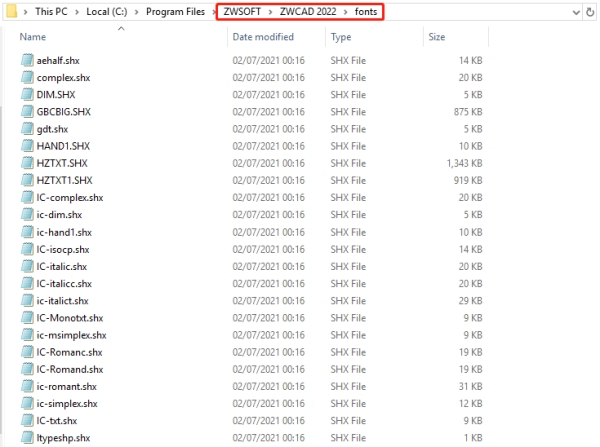Select the file name IC-Romand.shx

[x=70, y=369]
